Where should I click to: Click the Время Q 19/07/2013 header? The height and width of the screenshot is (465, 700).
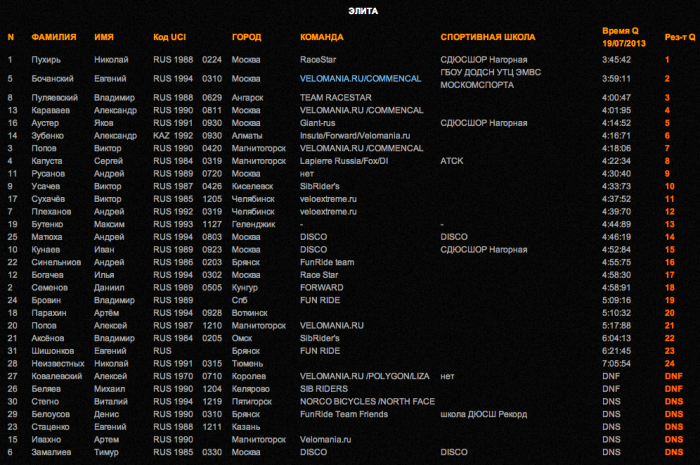(x=624, y=37)
